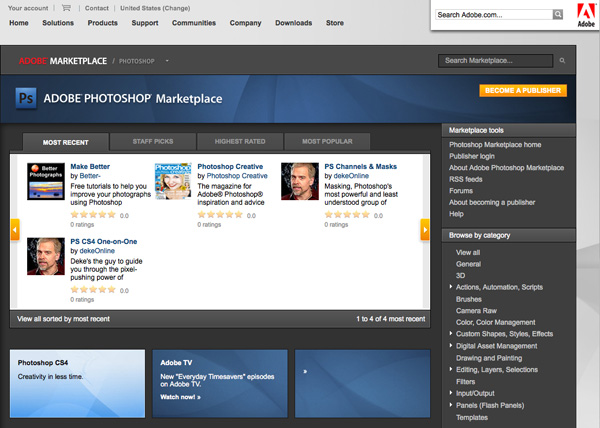
Task: Expand Custom Shapes, Styles, Effects category
Action: coord(450,334)
